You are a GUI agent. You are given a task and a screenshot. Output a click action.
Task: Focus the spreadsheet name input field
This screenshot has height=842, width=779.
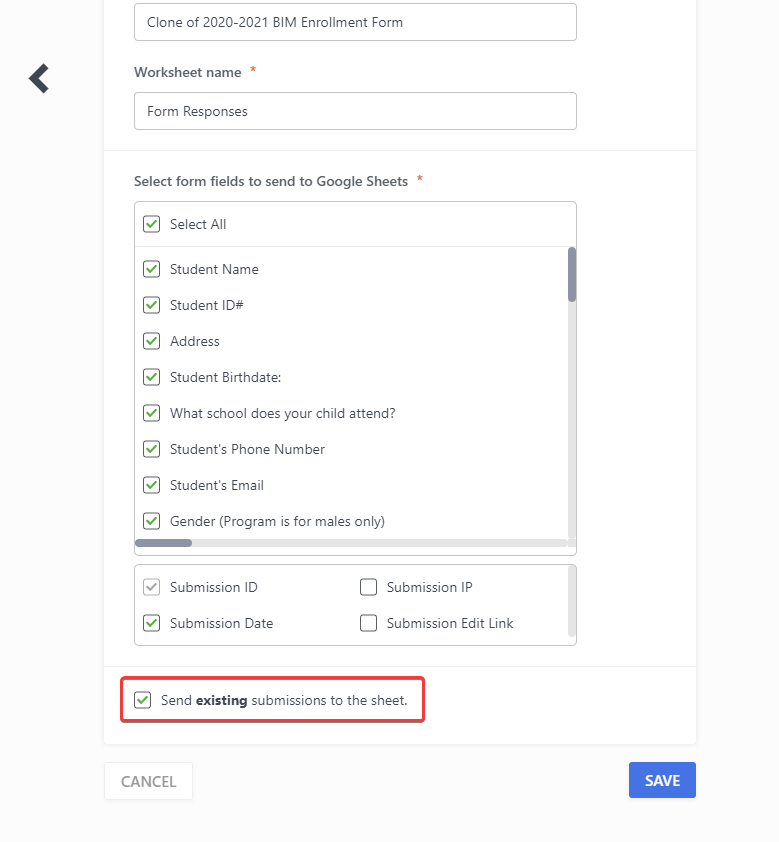coord(355,22)
